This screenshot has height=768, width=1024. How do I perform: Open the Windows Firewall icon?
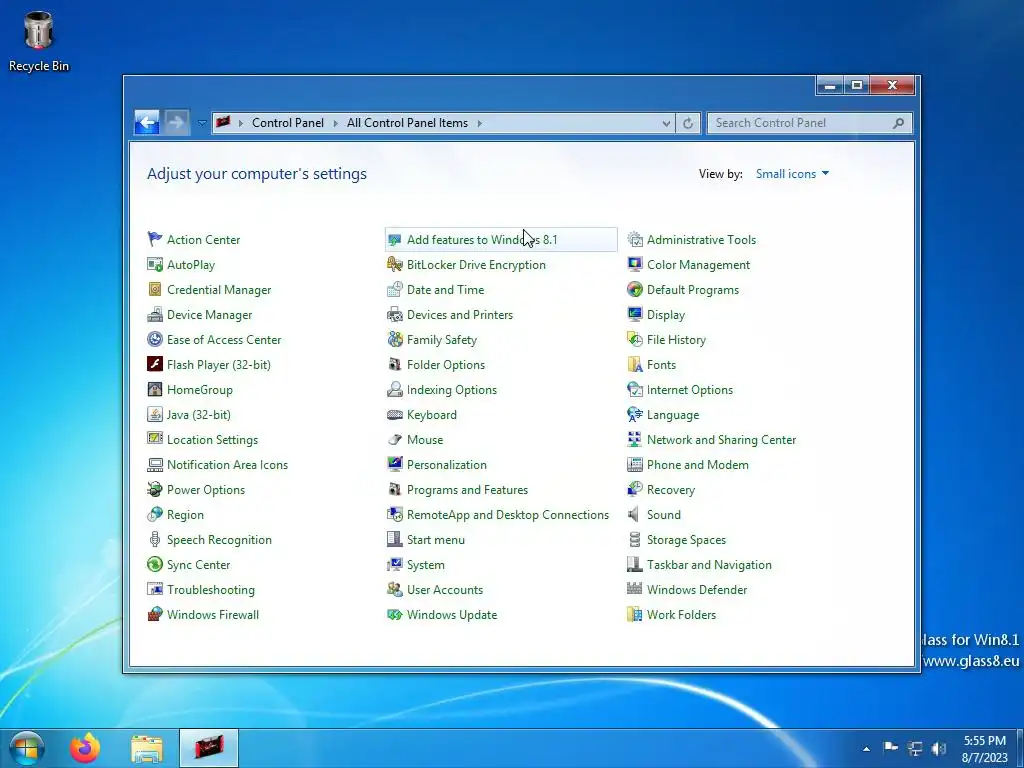155,615
